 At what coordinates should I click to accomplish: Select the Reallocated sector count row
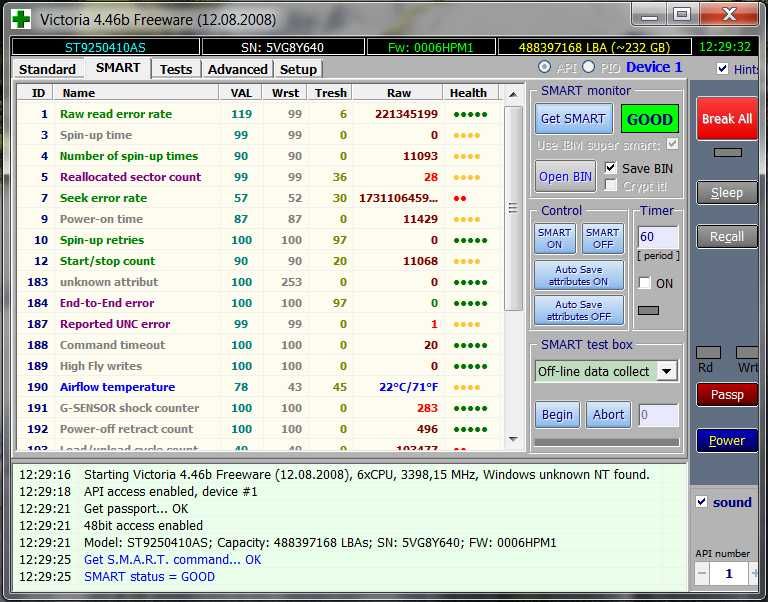pos(260,177)
